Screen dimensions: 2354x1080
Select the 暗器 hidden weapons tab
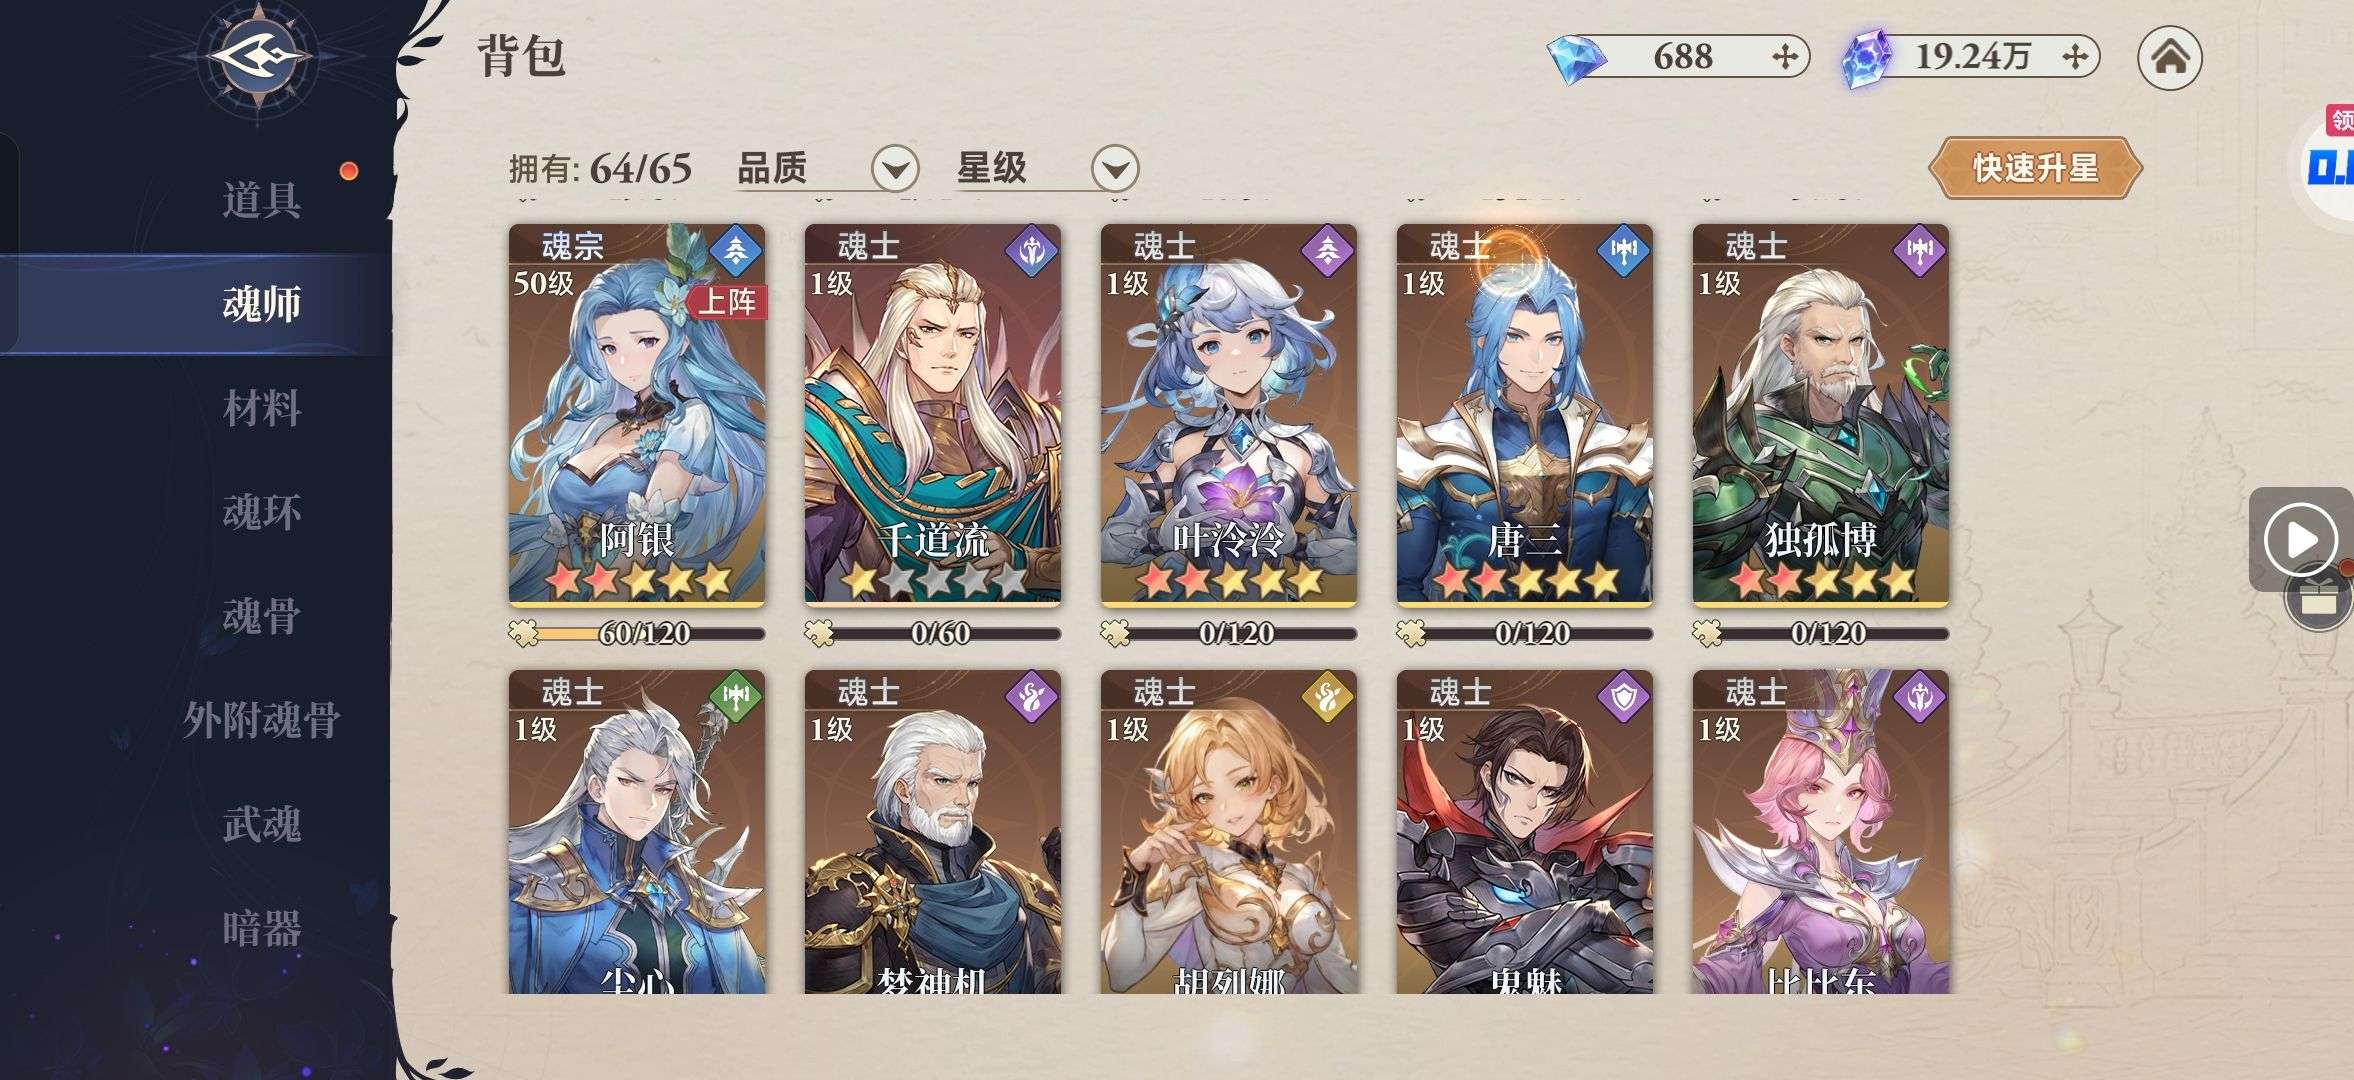click(x=261, y=928)
